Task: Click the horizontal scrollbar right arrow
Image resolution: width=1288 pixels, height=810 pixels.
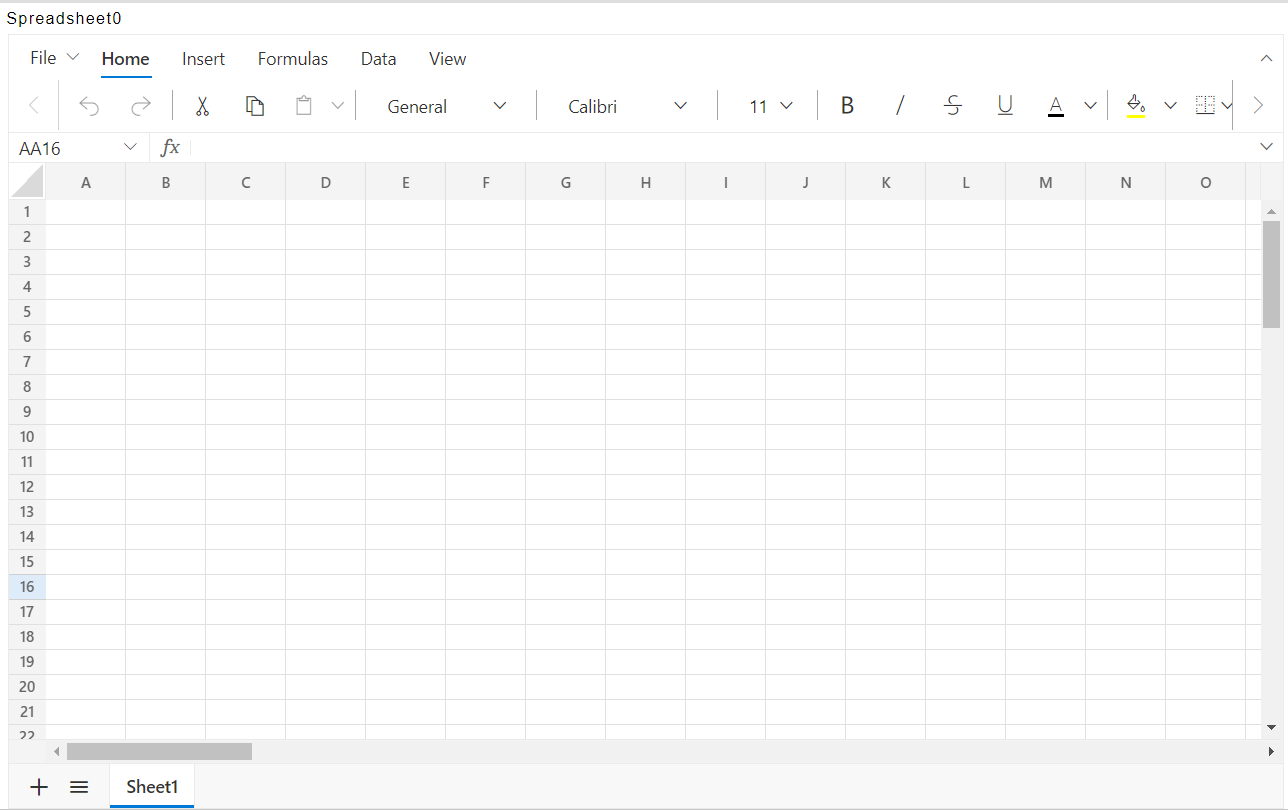Action: coord(1271,751)
